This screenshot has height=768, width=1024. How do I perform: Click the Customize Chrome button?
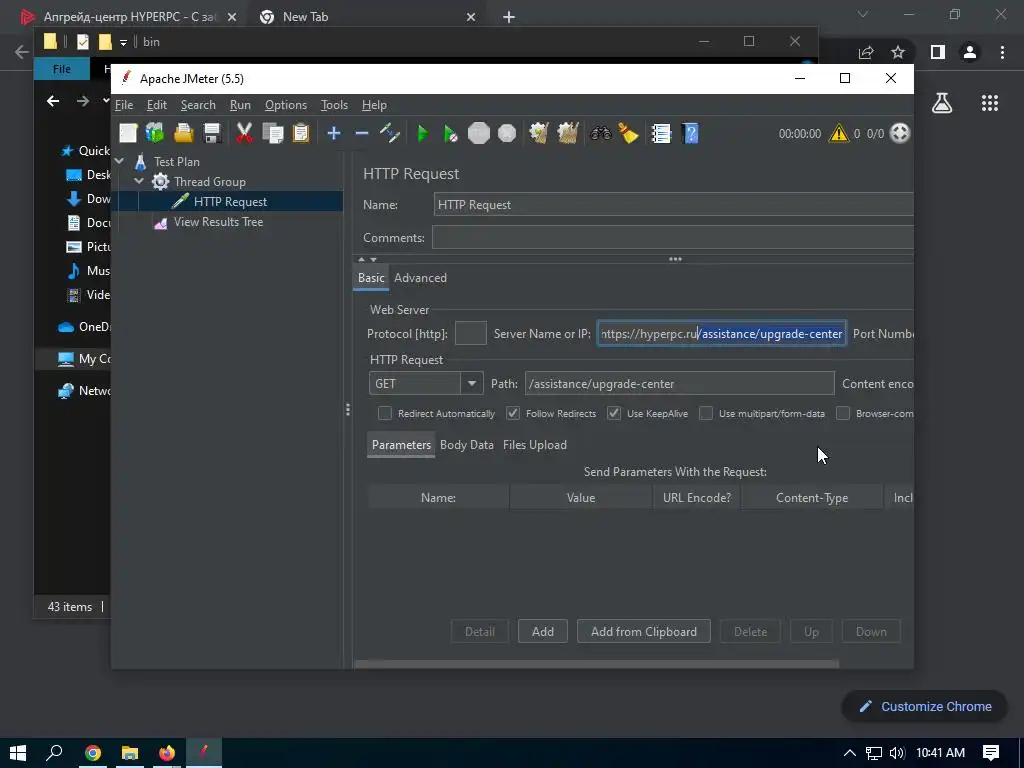coord(925,707)
